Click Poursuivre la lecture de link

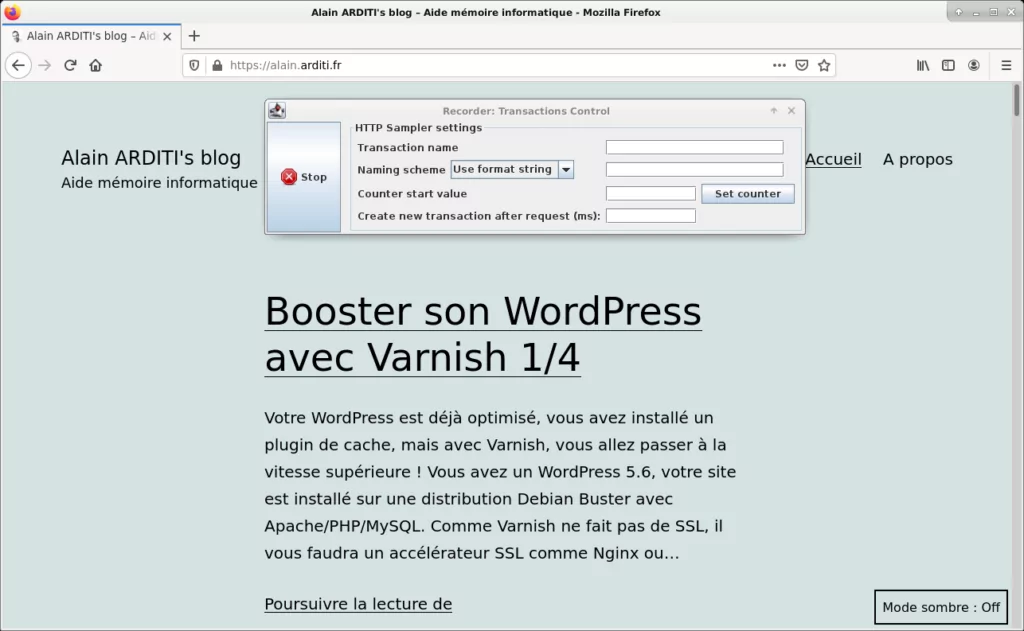(x=358, y=604)
